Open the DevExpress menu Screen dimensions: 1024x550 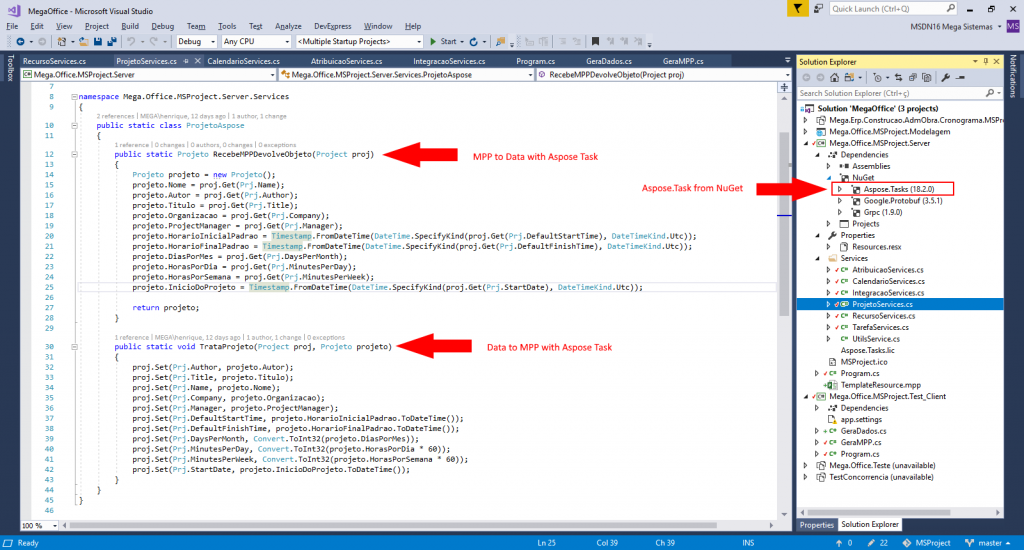(332, 26)
